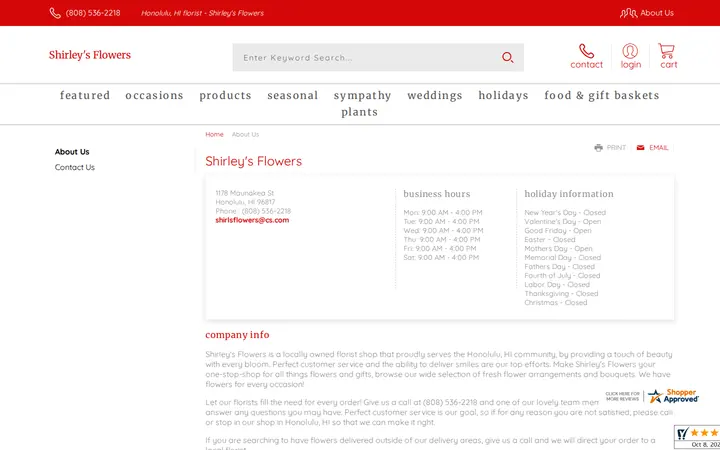Click the 'Shirley's Flowers' page heading
Image resolution: width=720 pixels, height=450 pixels.
pos(253,161)
